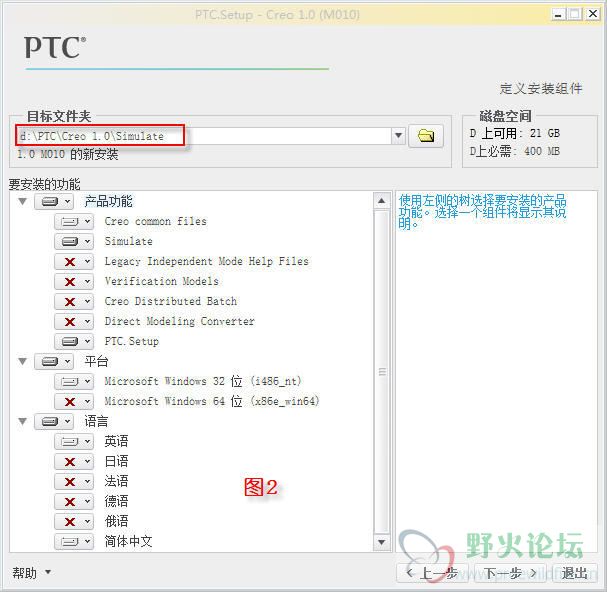Select the PTC.Setup label
The width and height of the screenshot is (607, 592).
coord(132,341)
